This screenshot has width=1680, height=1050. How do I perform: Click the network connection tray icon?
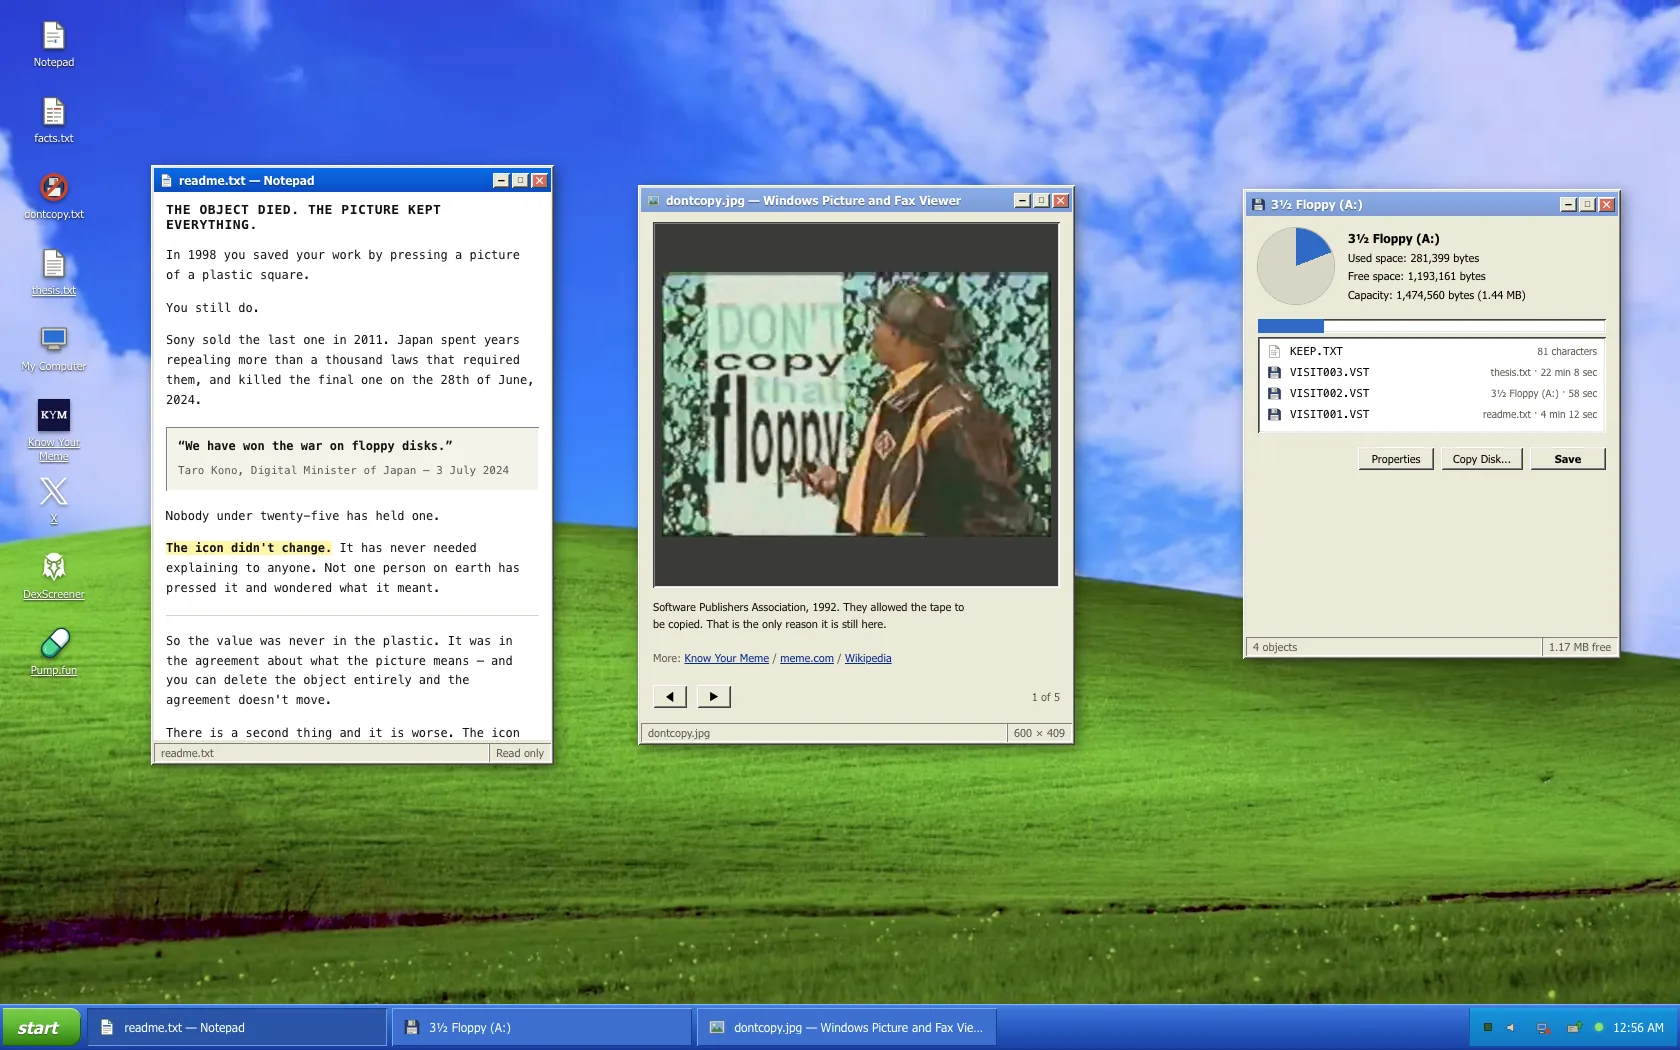tap(1543, 1028)
